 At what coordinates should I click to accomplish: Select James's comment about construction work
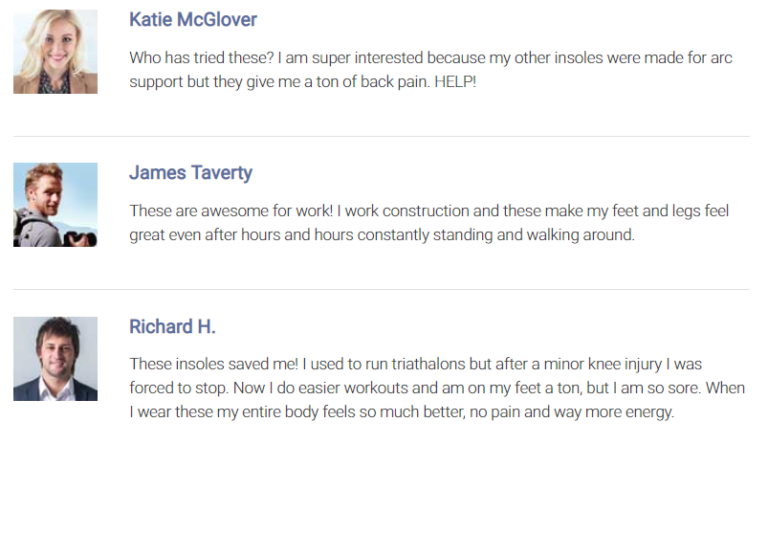(430, 223)
